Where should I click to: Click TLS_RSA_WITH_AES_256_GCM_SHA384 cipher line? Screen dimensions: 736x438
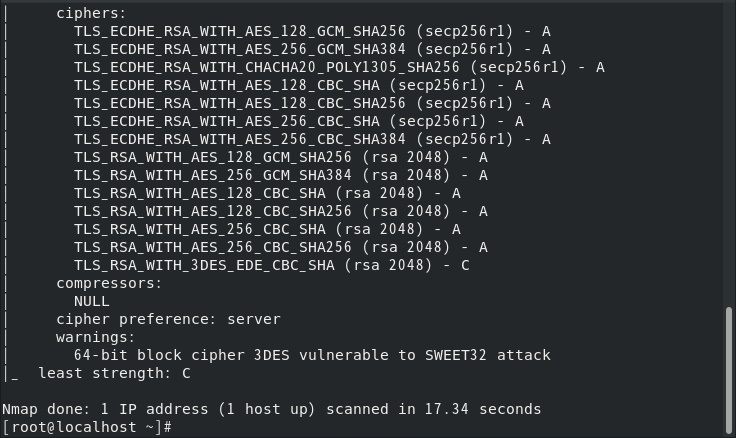click(x=281, y=175)
